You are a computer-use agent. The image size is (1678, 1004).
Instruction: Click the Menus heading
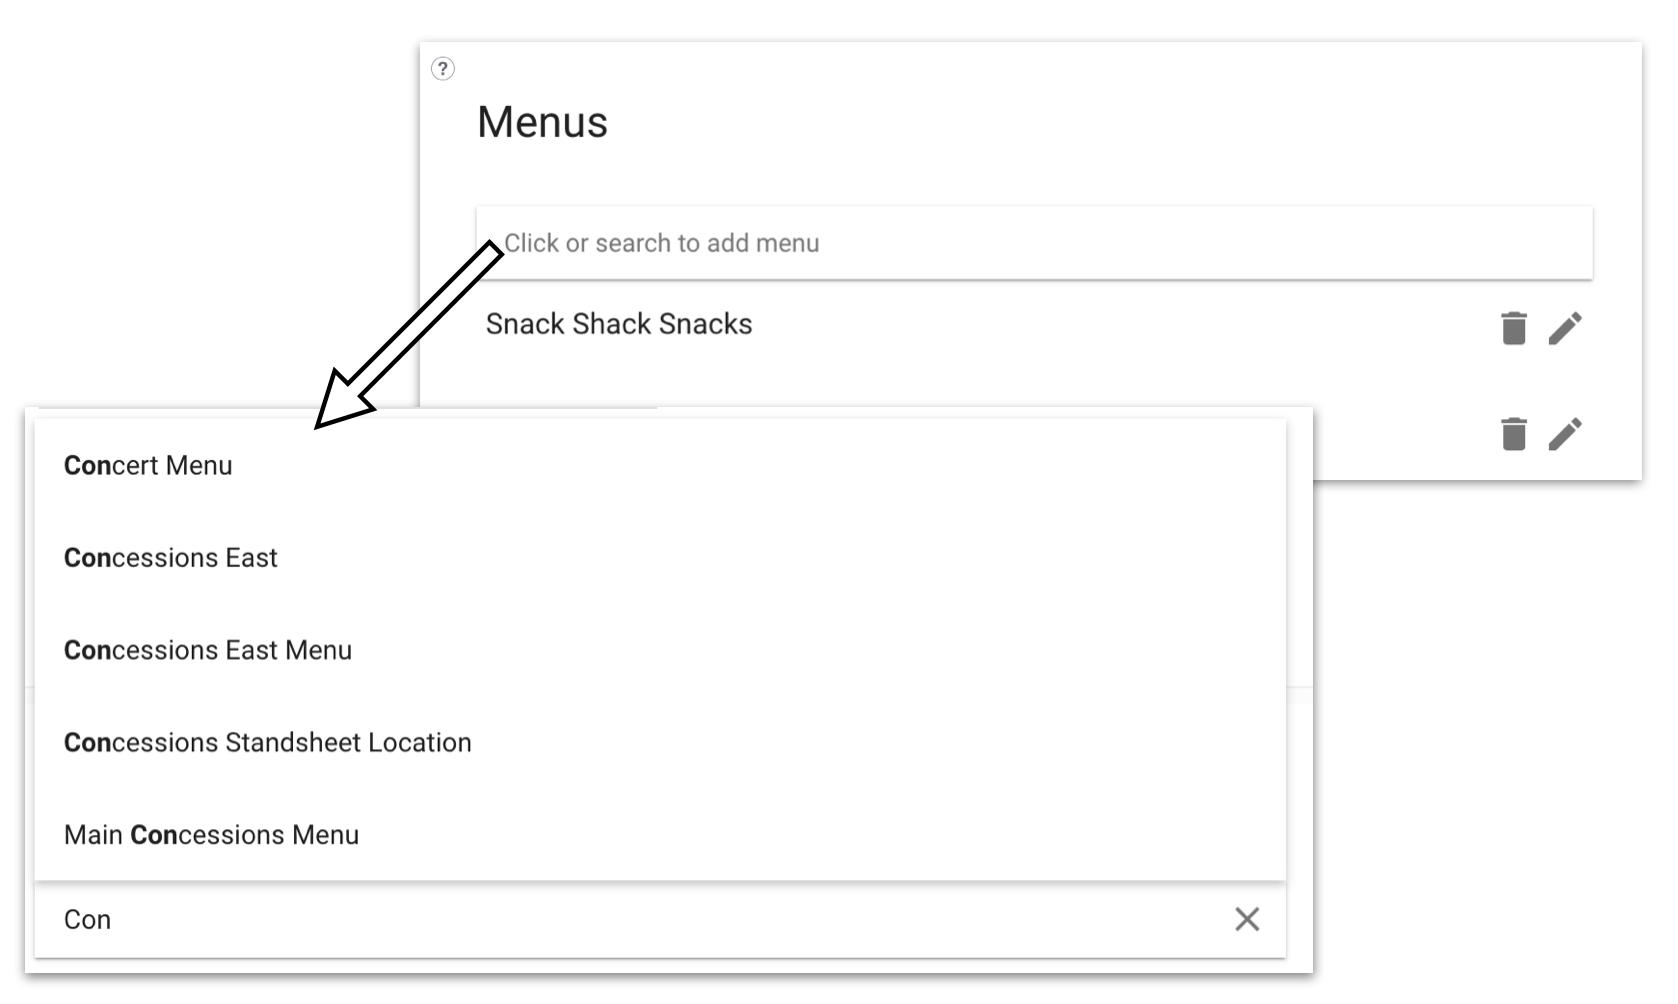point(542,122)
